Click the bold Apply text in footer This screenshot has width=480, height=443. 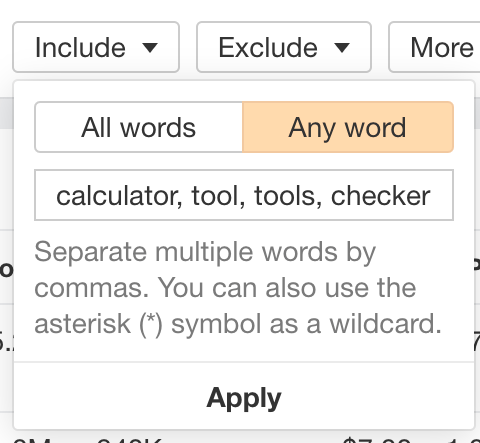point(244,398)
